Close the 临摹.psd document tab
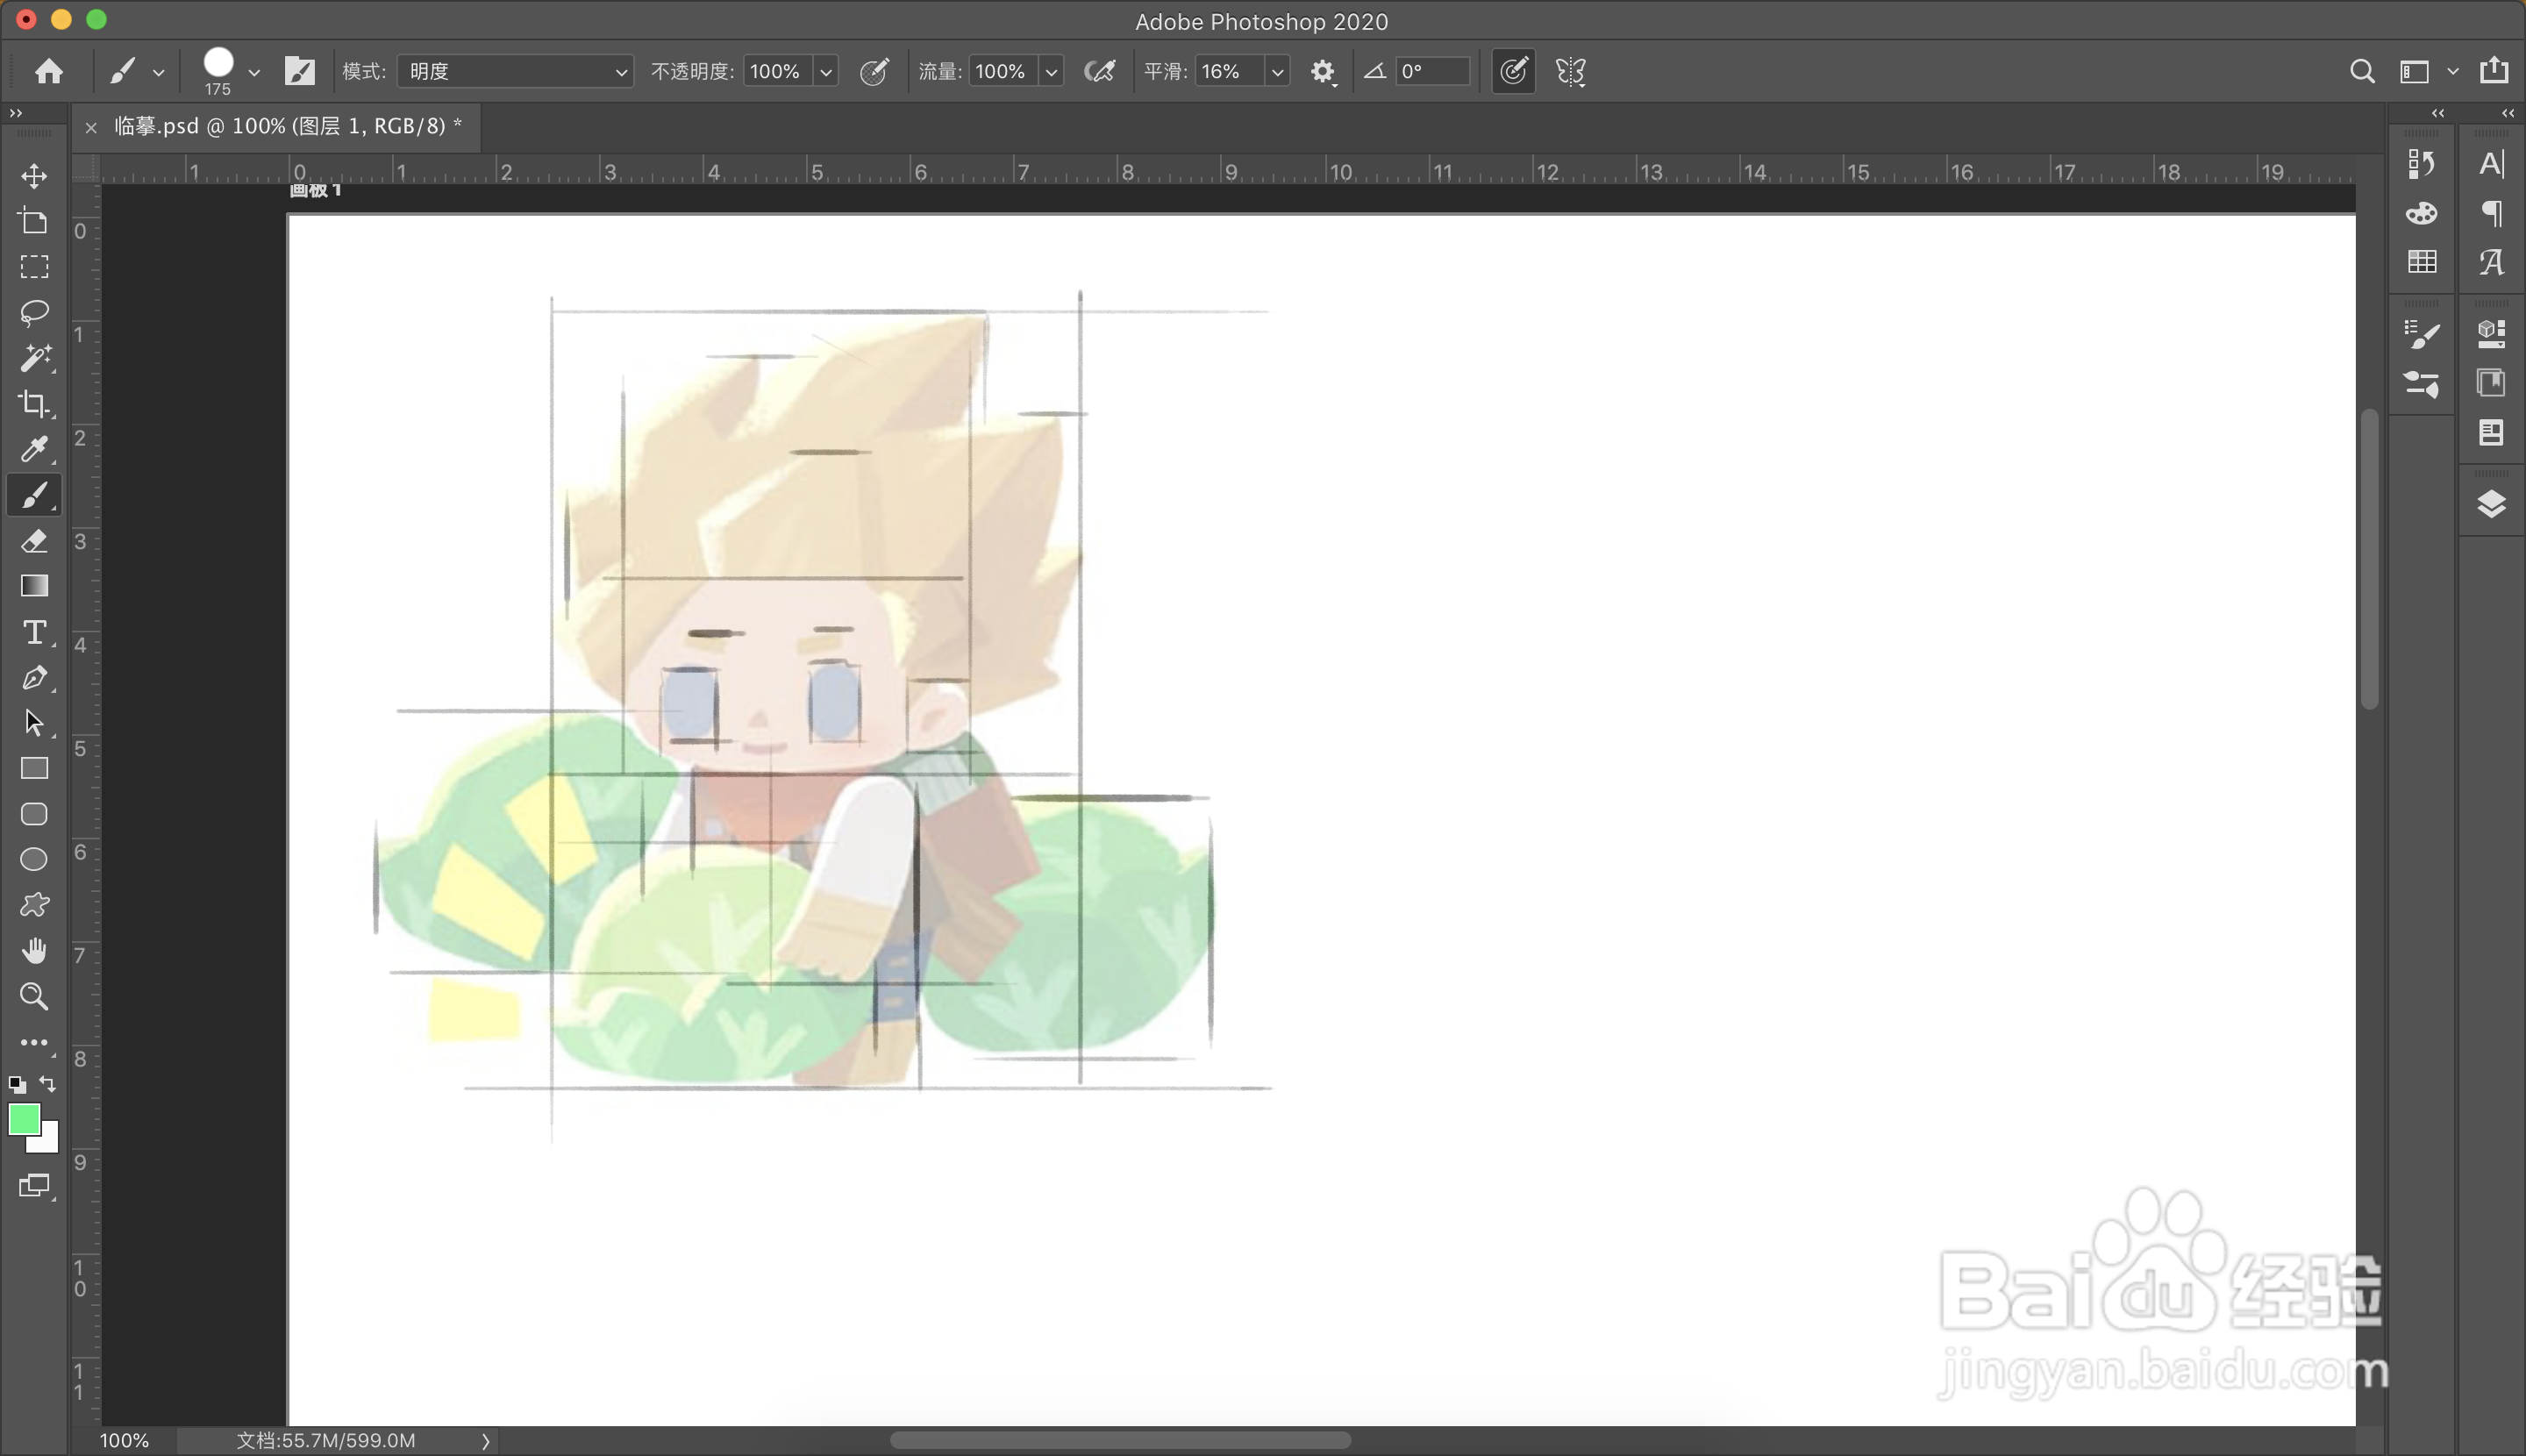Screen dimensions: 2526x1456 coord(91,127)
